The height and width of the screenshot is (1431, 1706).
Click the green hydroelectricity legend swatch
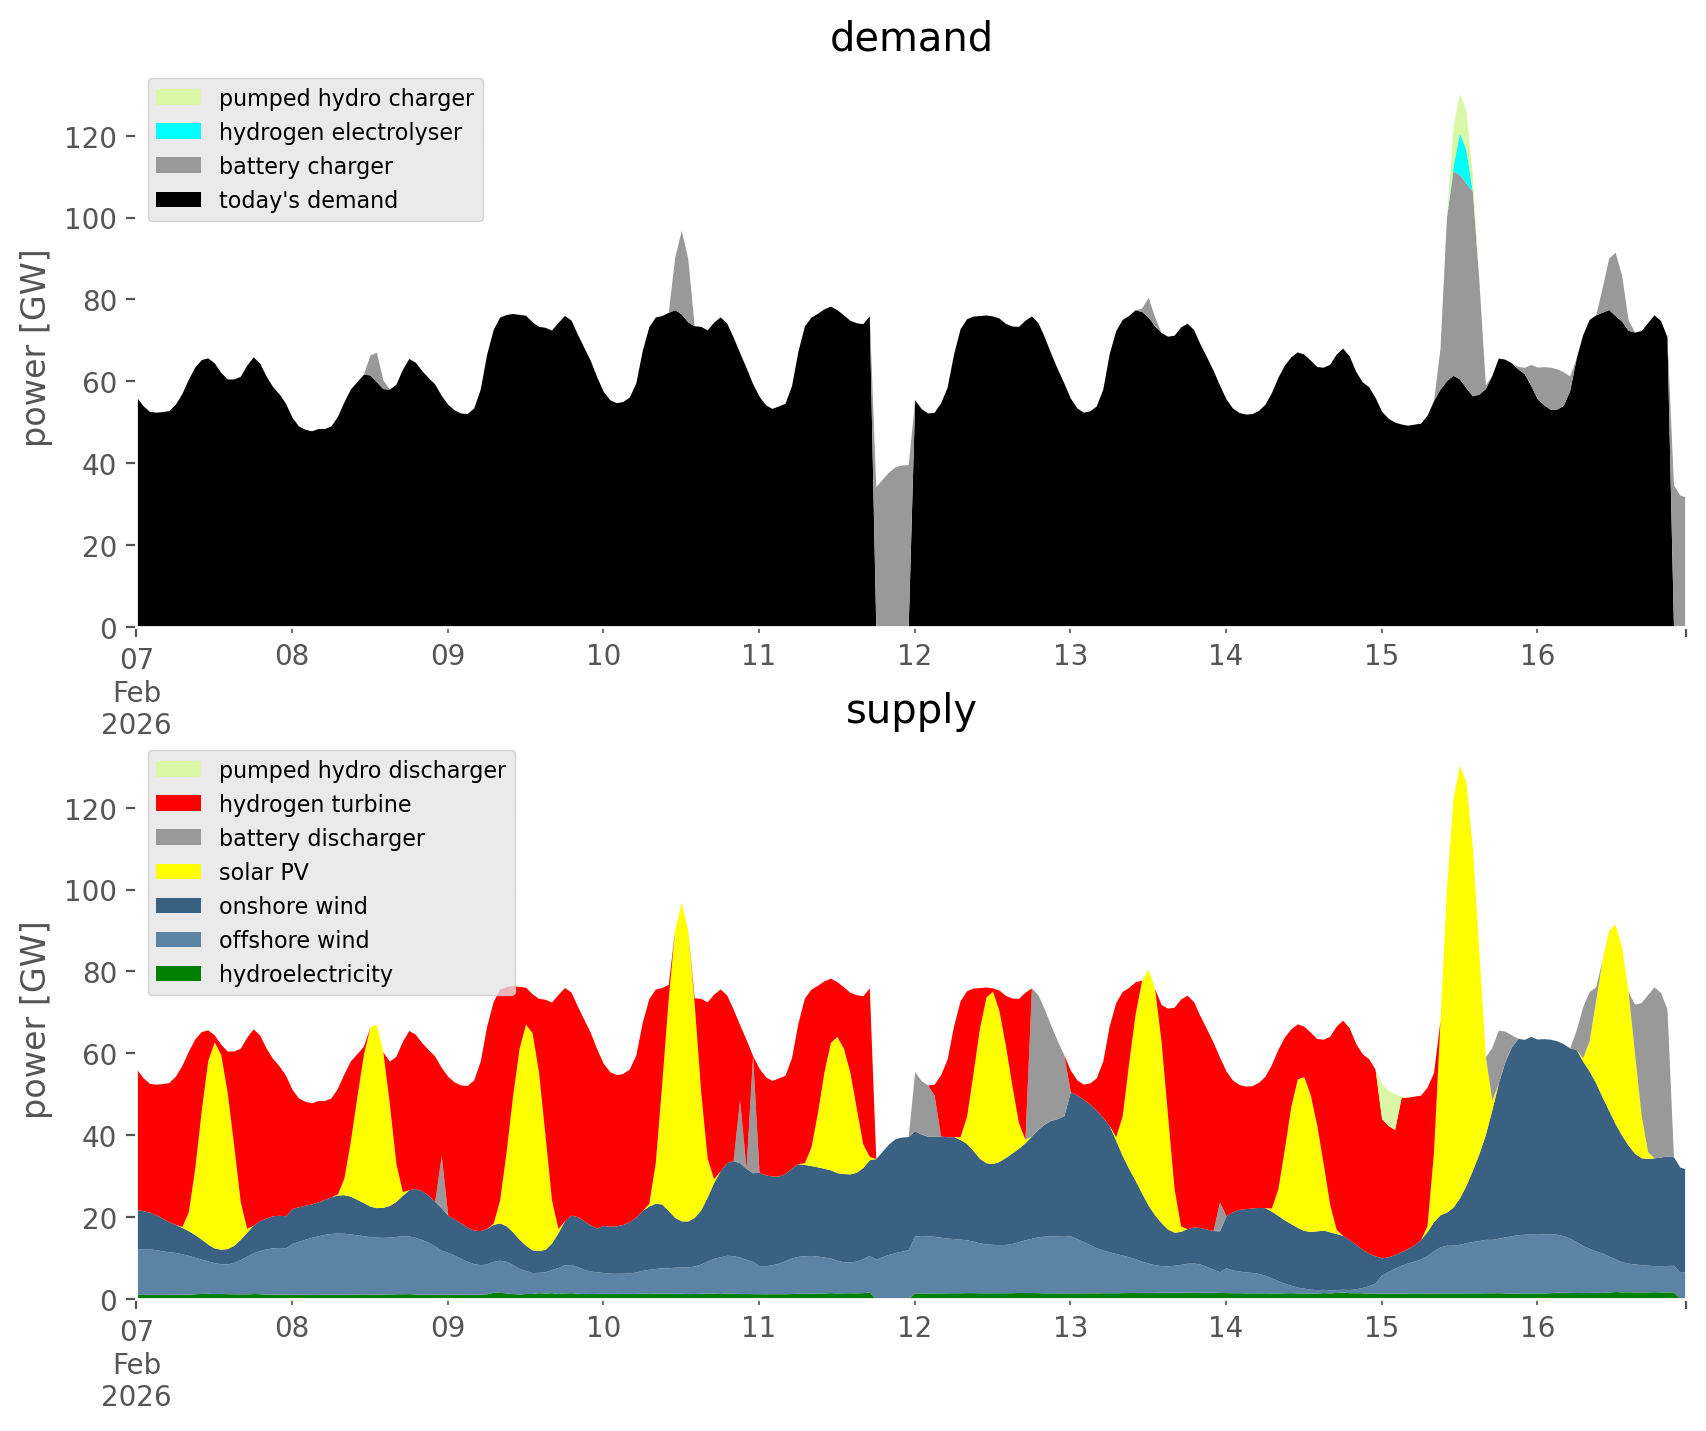[x=179, y=974]
